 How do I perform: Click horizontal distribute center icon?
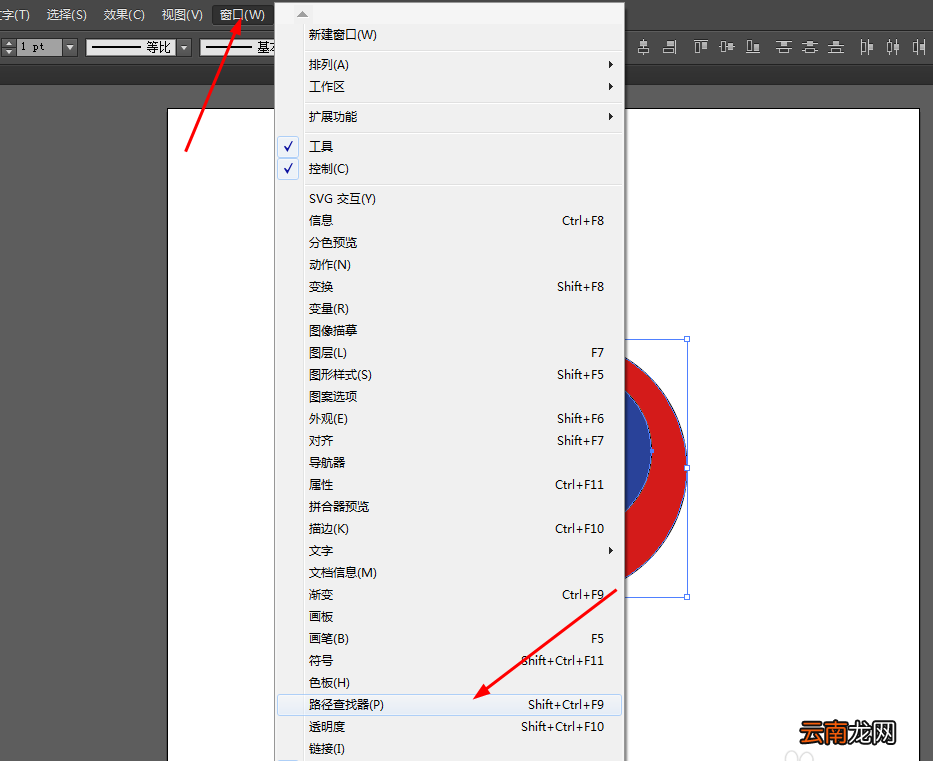tap(893, 47)
